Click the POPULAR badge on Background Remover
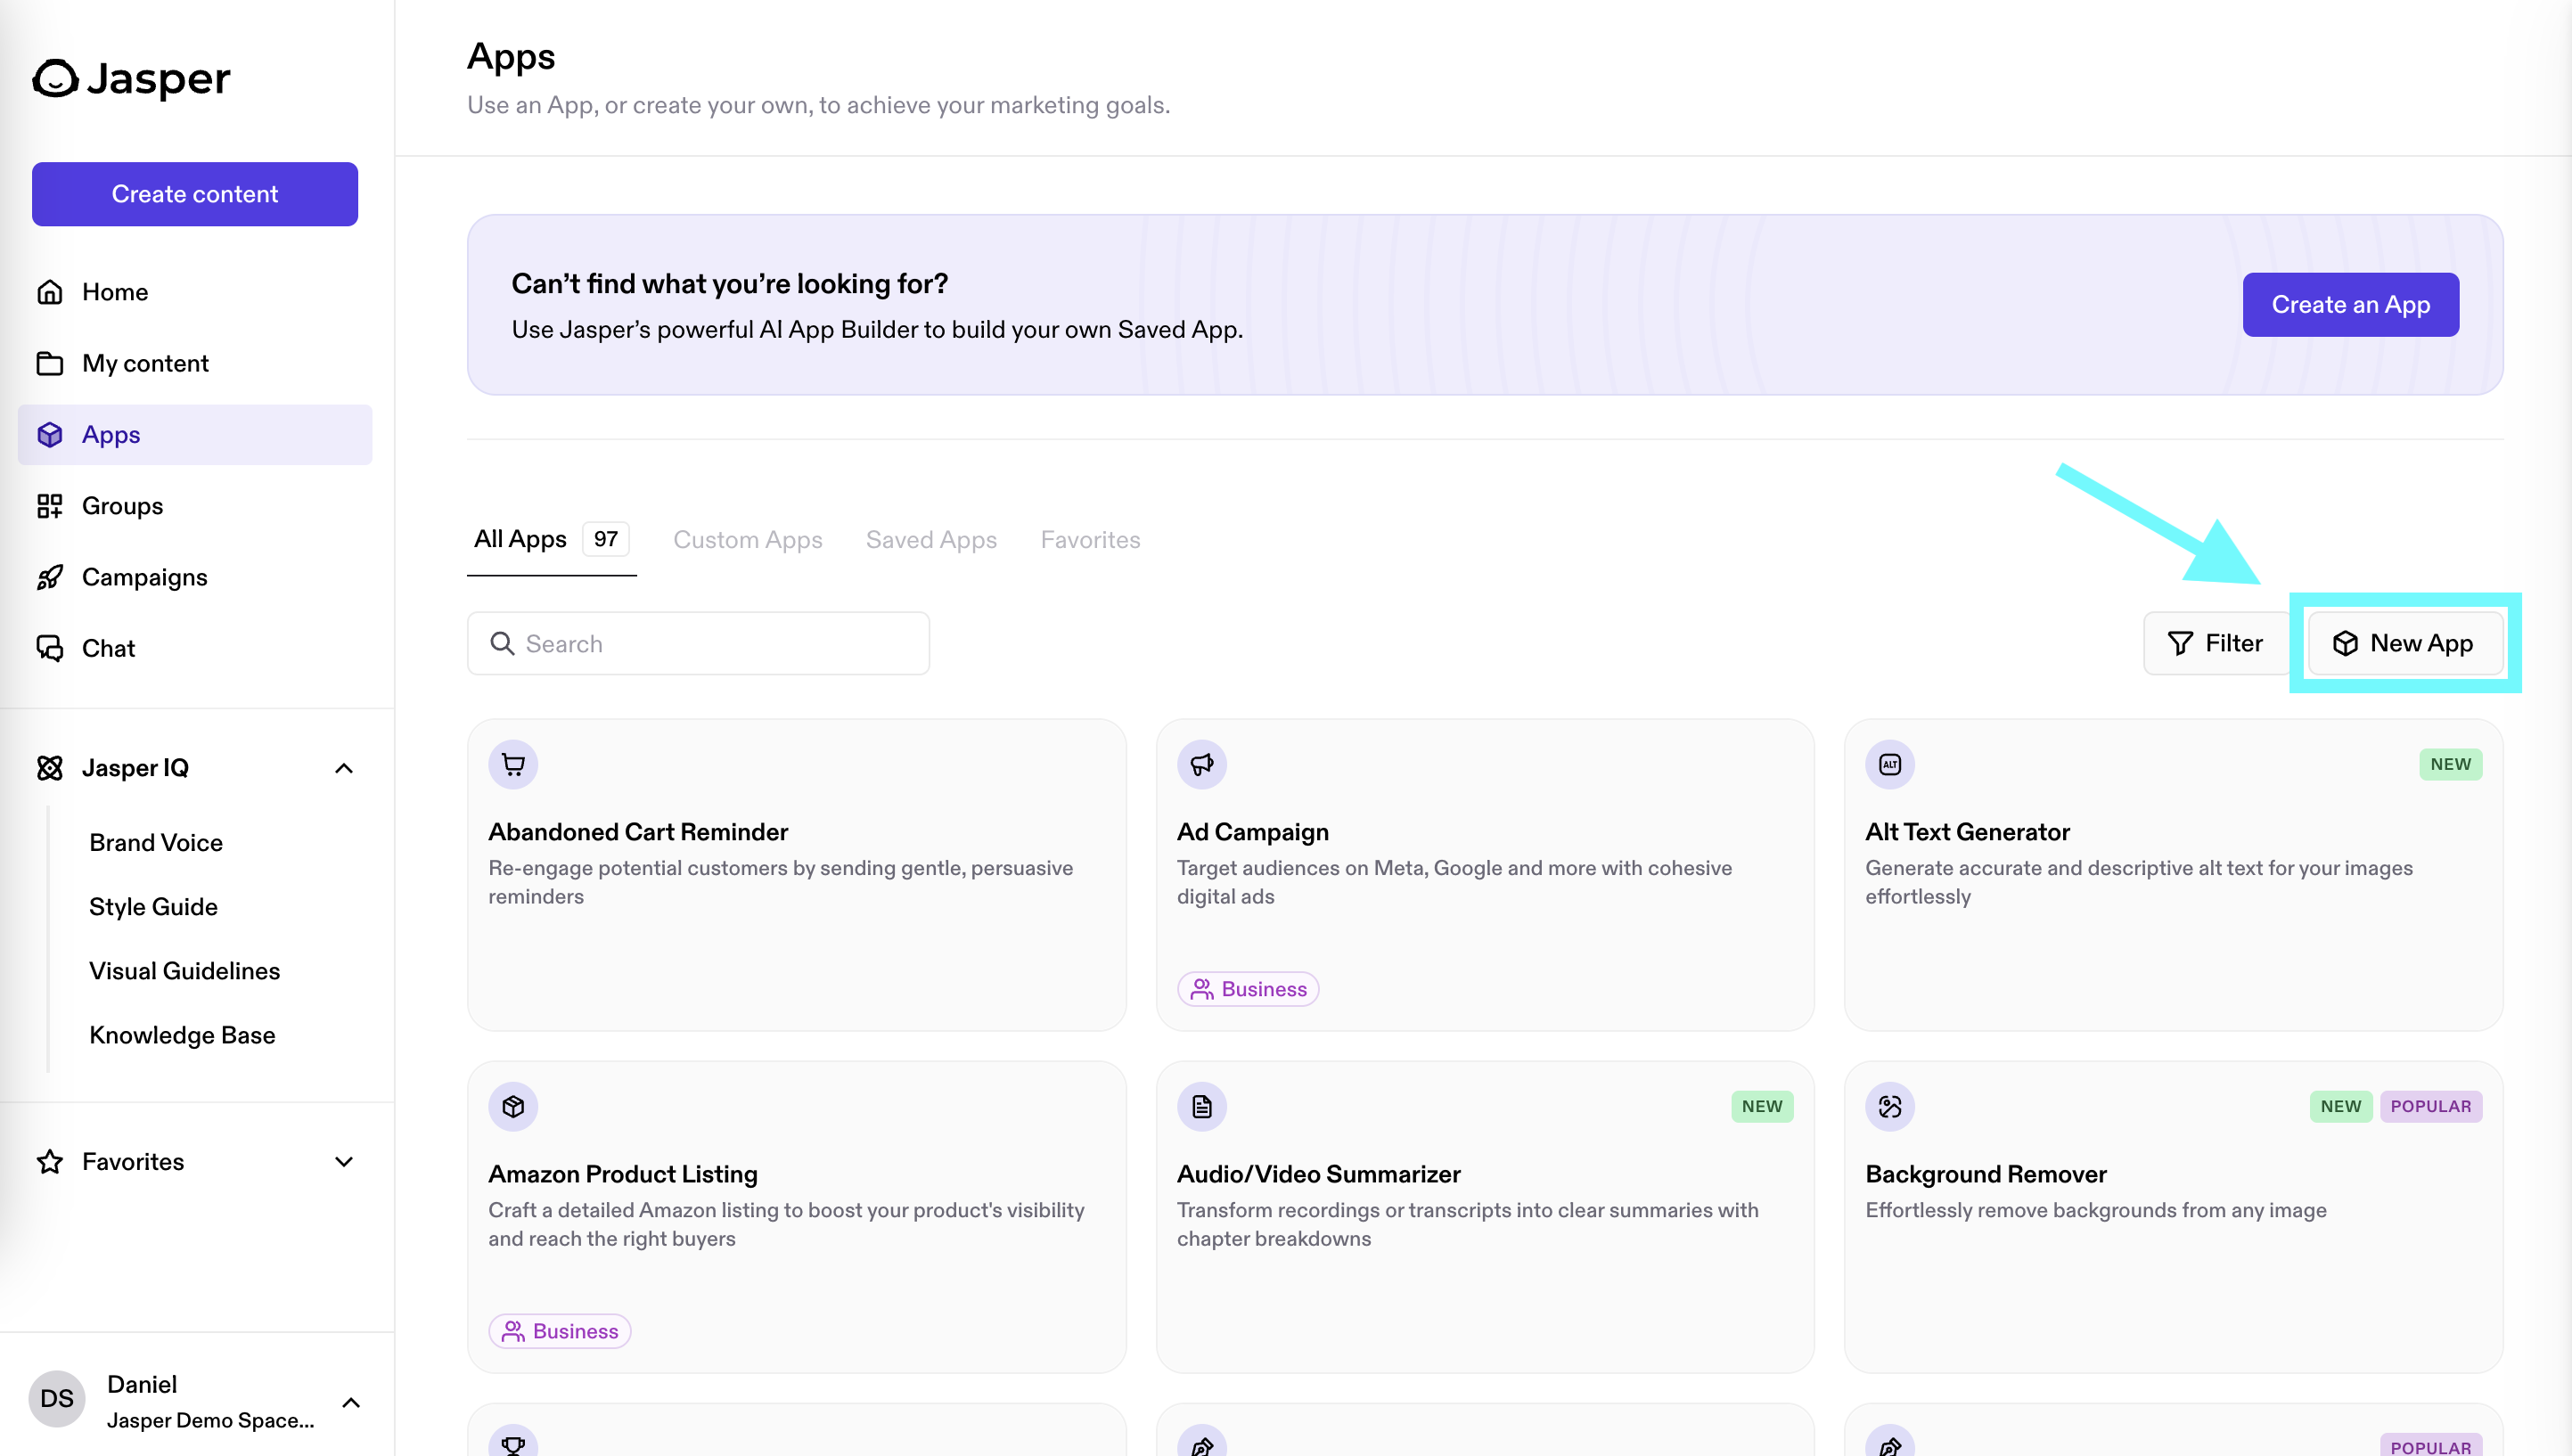This screenshot has height=1456, width=2572. point(2430,1107)
